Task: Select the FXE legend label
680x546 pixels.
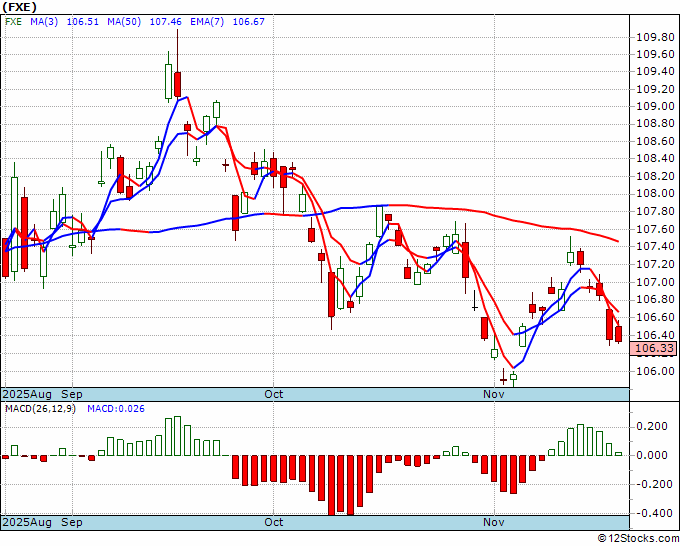Action: 13,22
